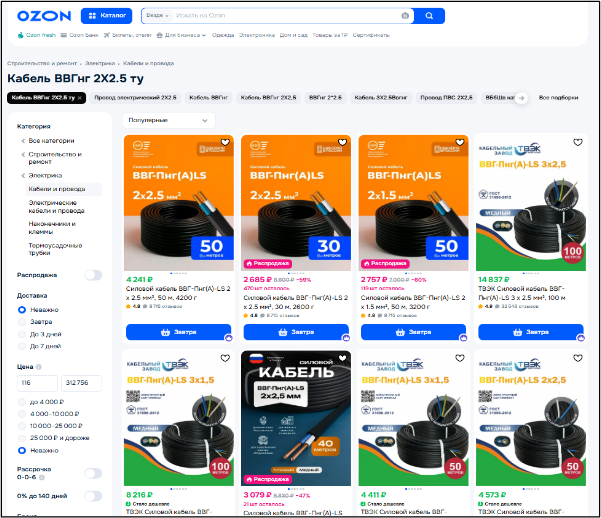
Task: Focus the Искать на Ozon search field
Action: [286, 16]
